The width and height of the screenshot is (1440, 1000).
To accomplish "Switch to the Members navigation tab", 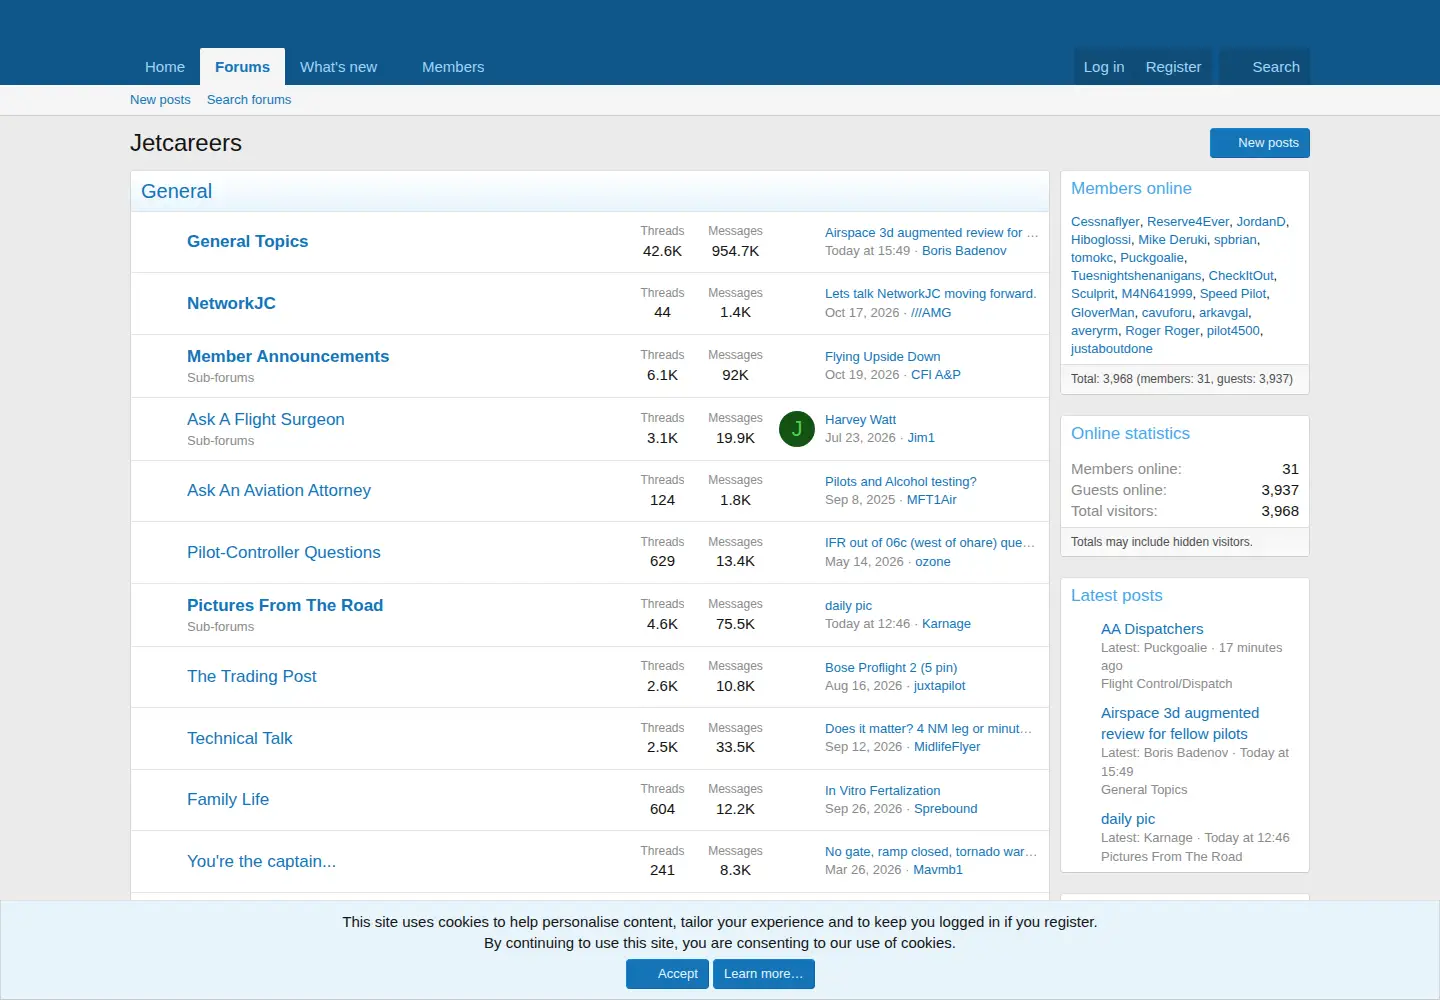I will click(x=453, y=67).
